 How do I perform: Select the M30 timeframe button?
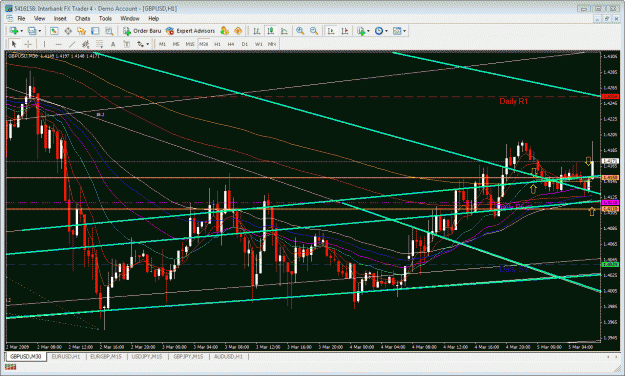[x=204, y=44]
